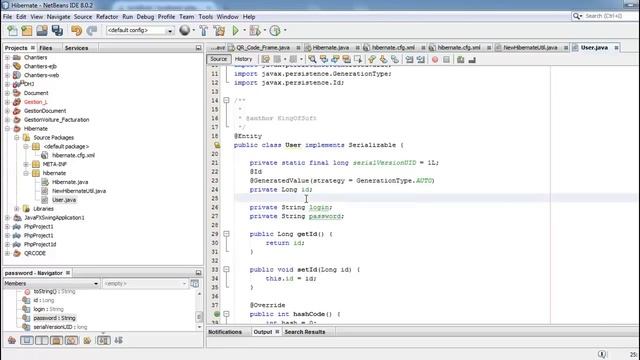This screenshot has height=360, width=640.
Task: Click the Clean and Build icon
Action: [219, 31]
